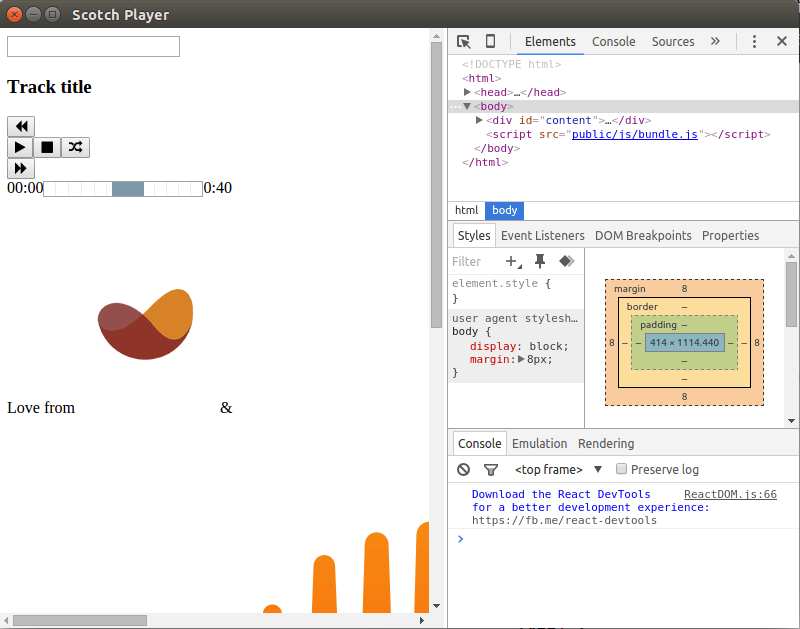
Task: Open DevTools three-dot options menu
Action: click(x=754, y=41)
